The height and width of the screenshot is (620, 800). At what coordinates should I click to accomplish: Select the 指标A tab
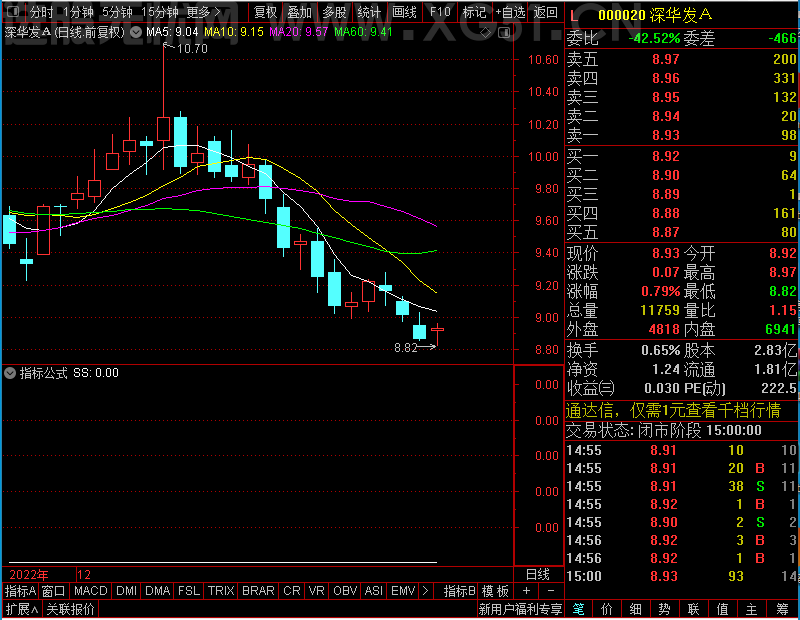(20, 591)
